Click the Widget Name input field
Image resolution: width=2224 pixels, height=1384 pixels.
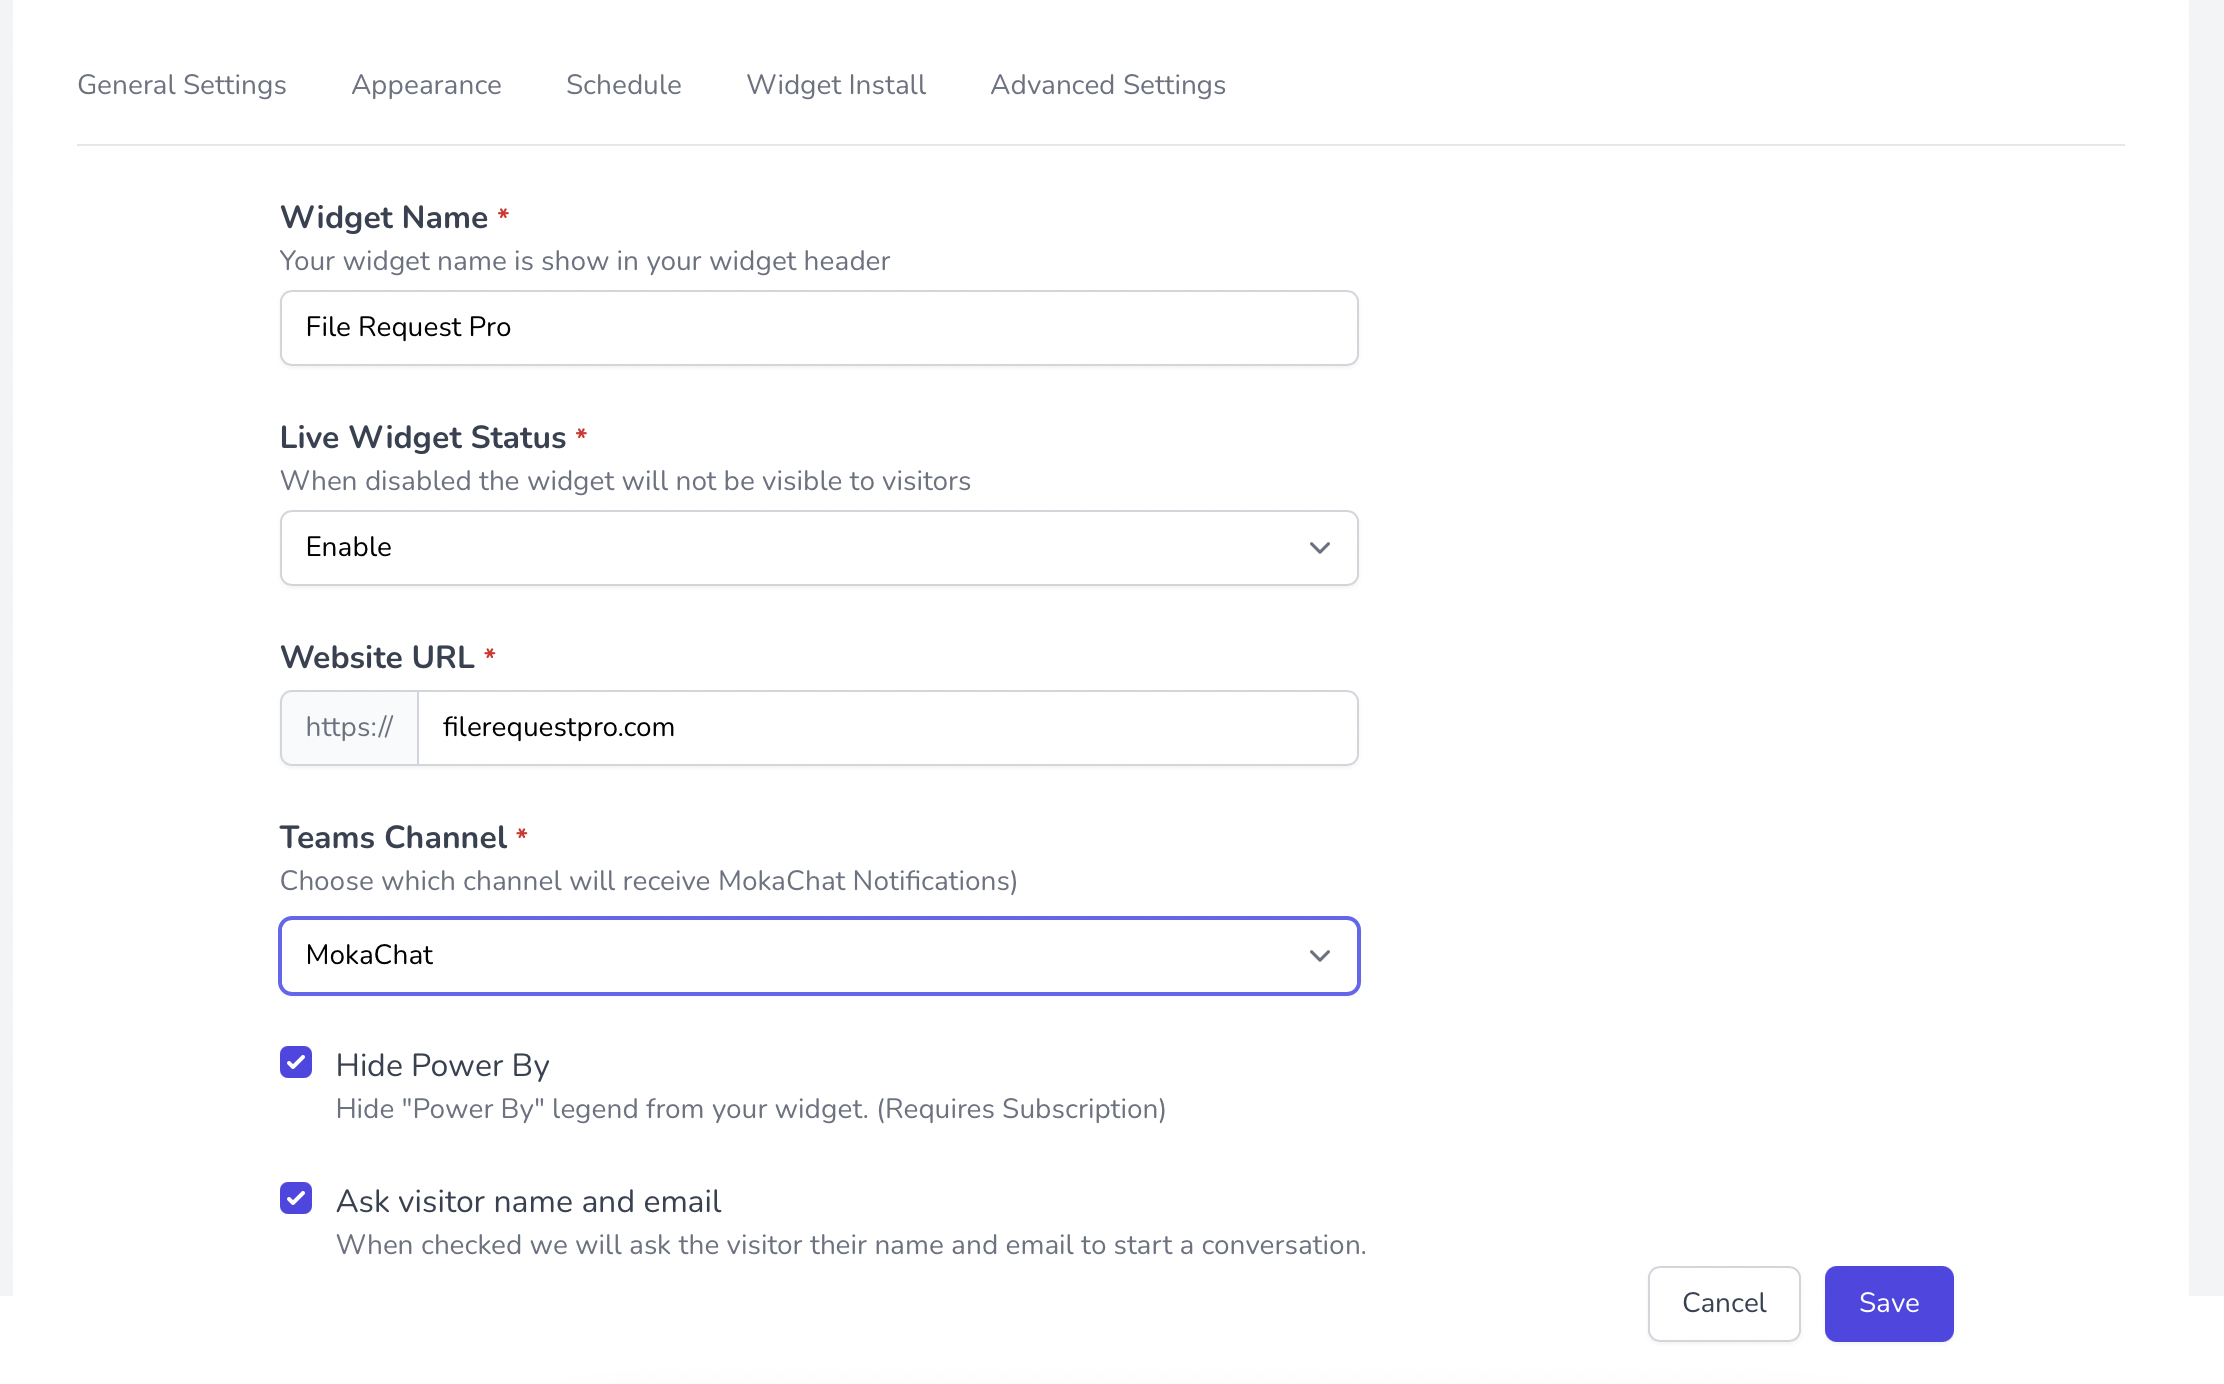click(819, 327)
